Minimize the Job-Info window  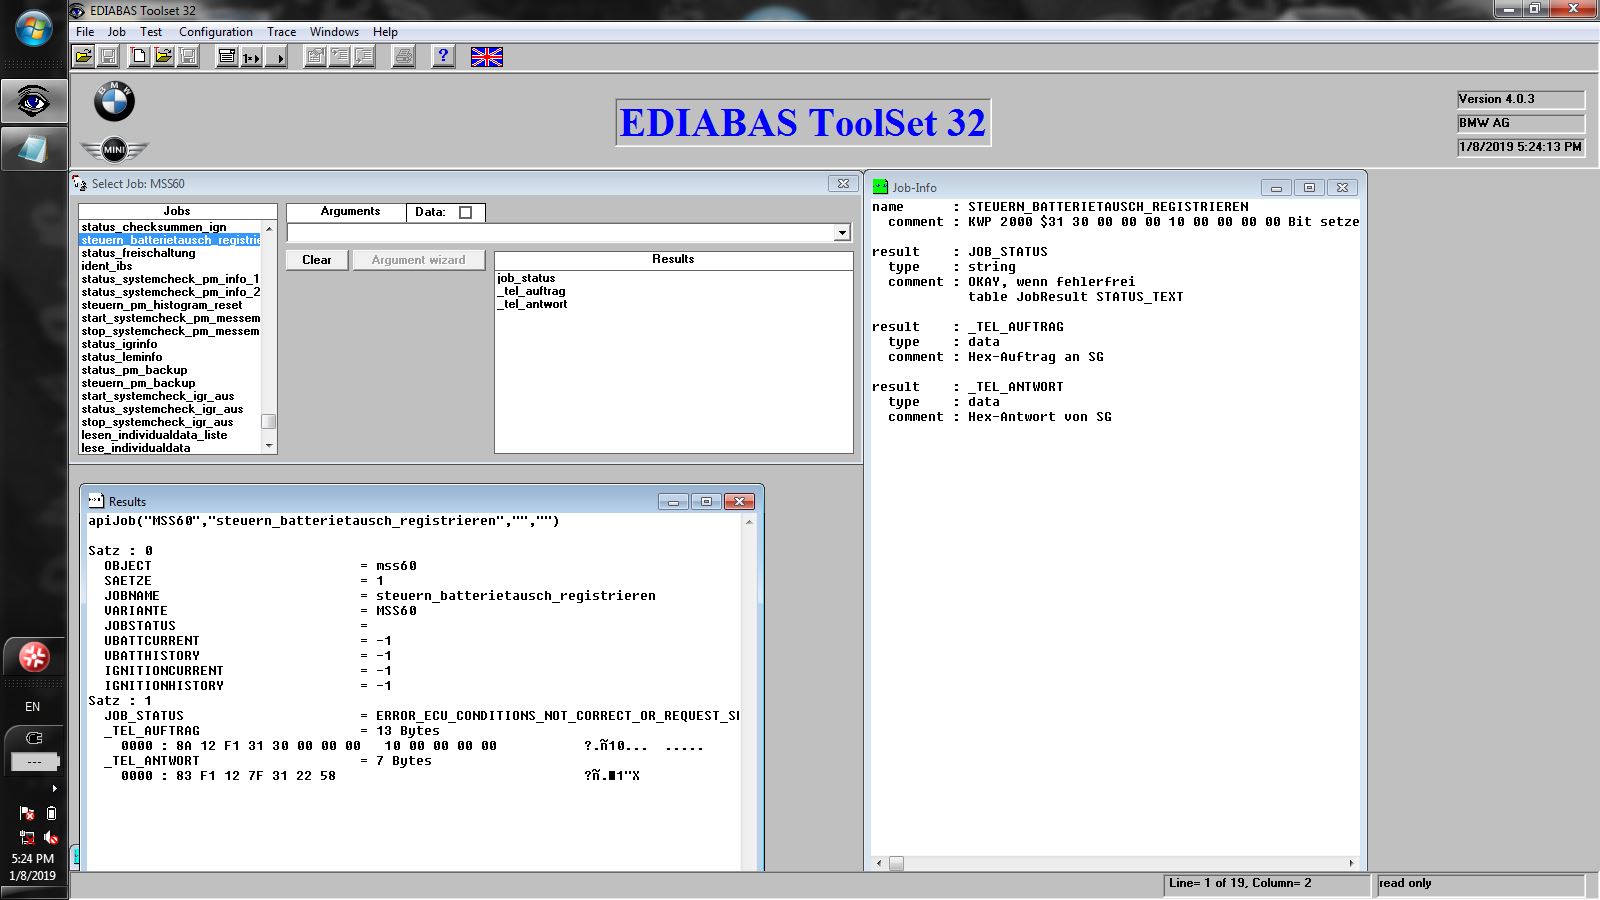click(x=1276, y=187)
